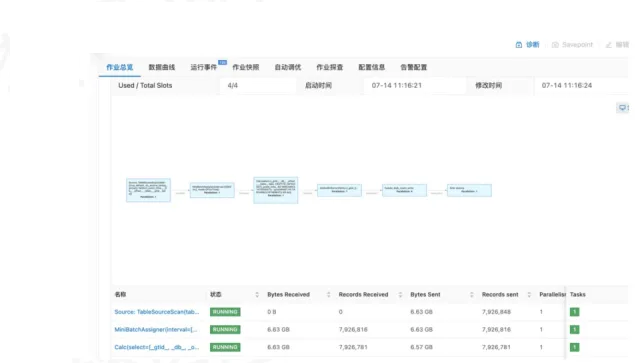Open the MiniBatchAssigner operator link
This screenshot has width=635, height=363.
click(x=156, y=329)
